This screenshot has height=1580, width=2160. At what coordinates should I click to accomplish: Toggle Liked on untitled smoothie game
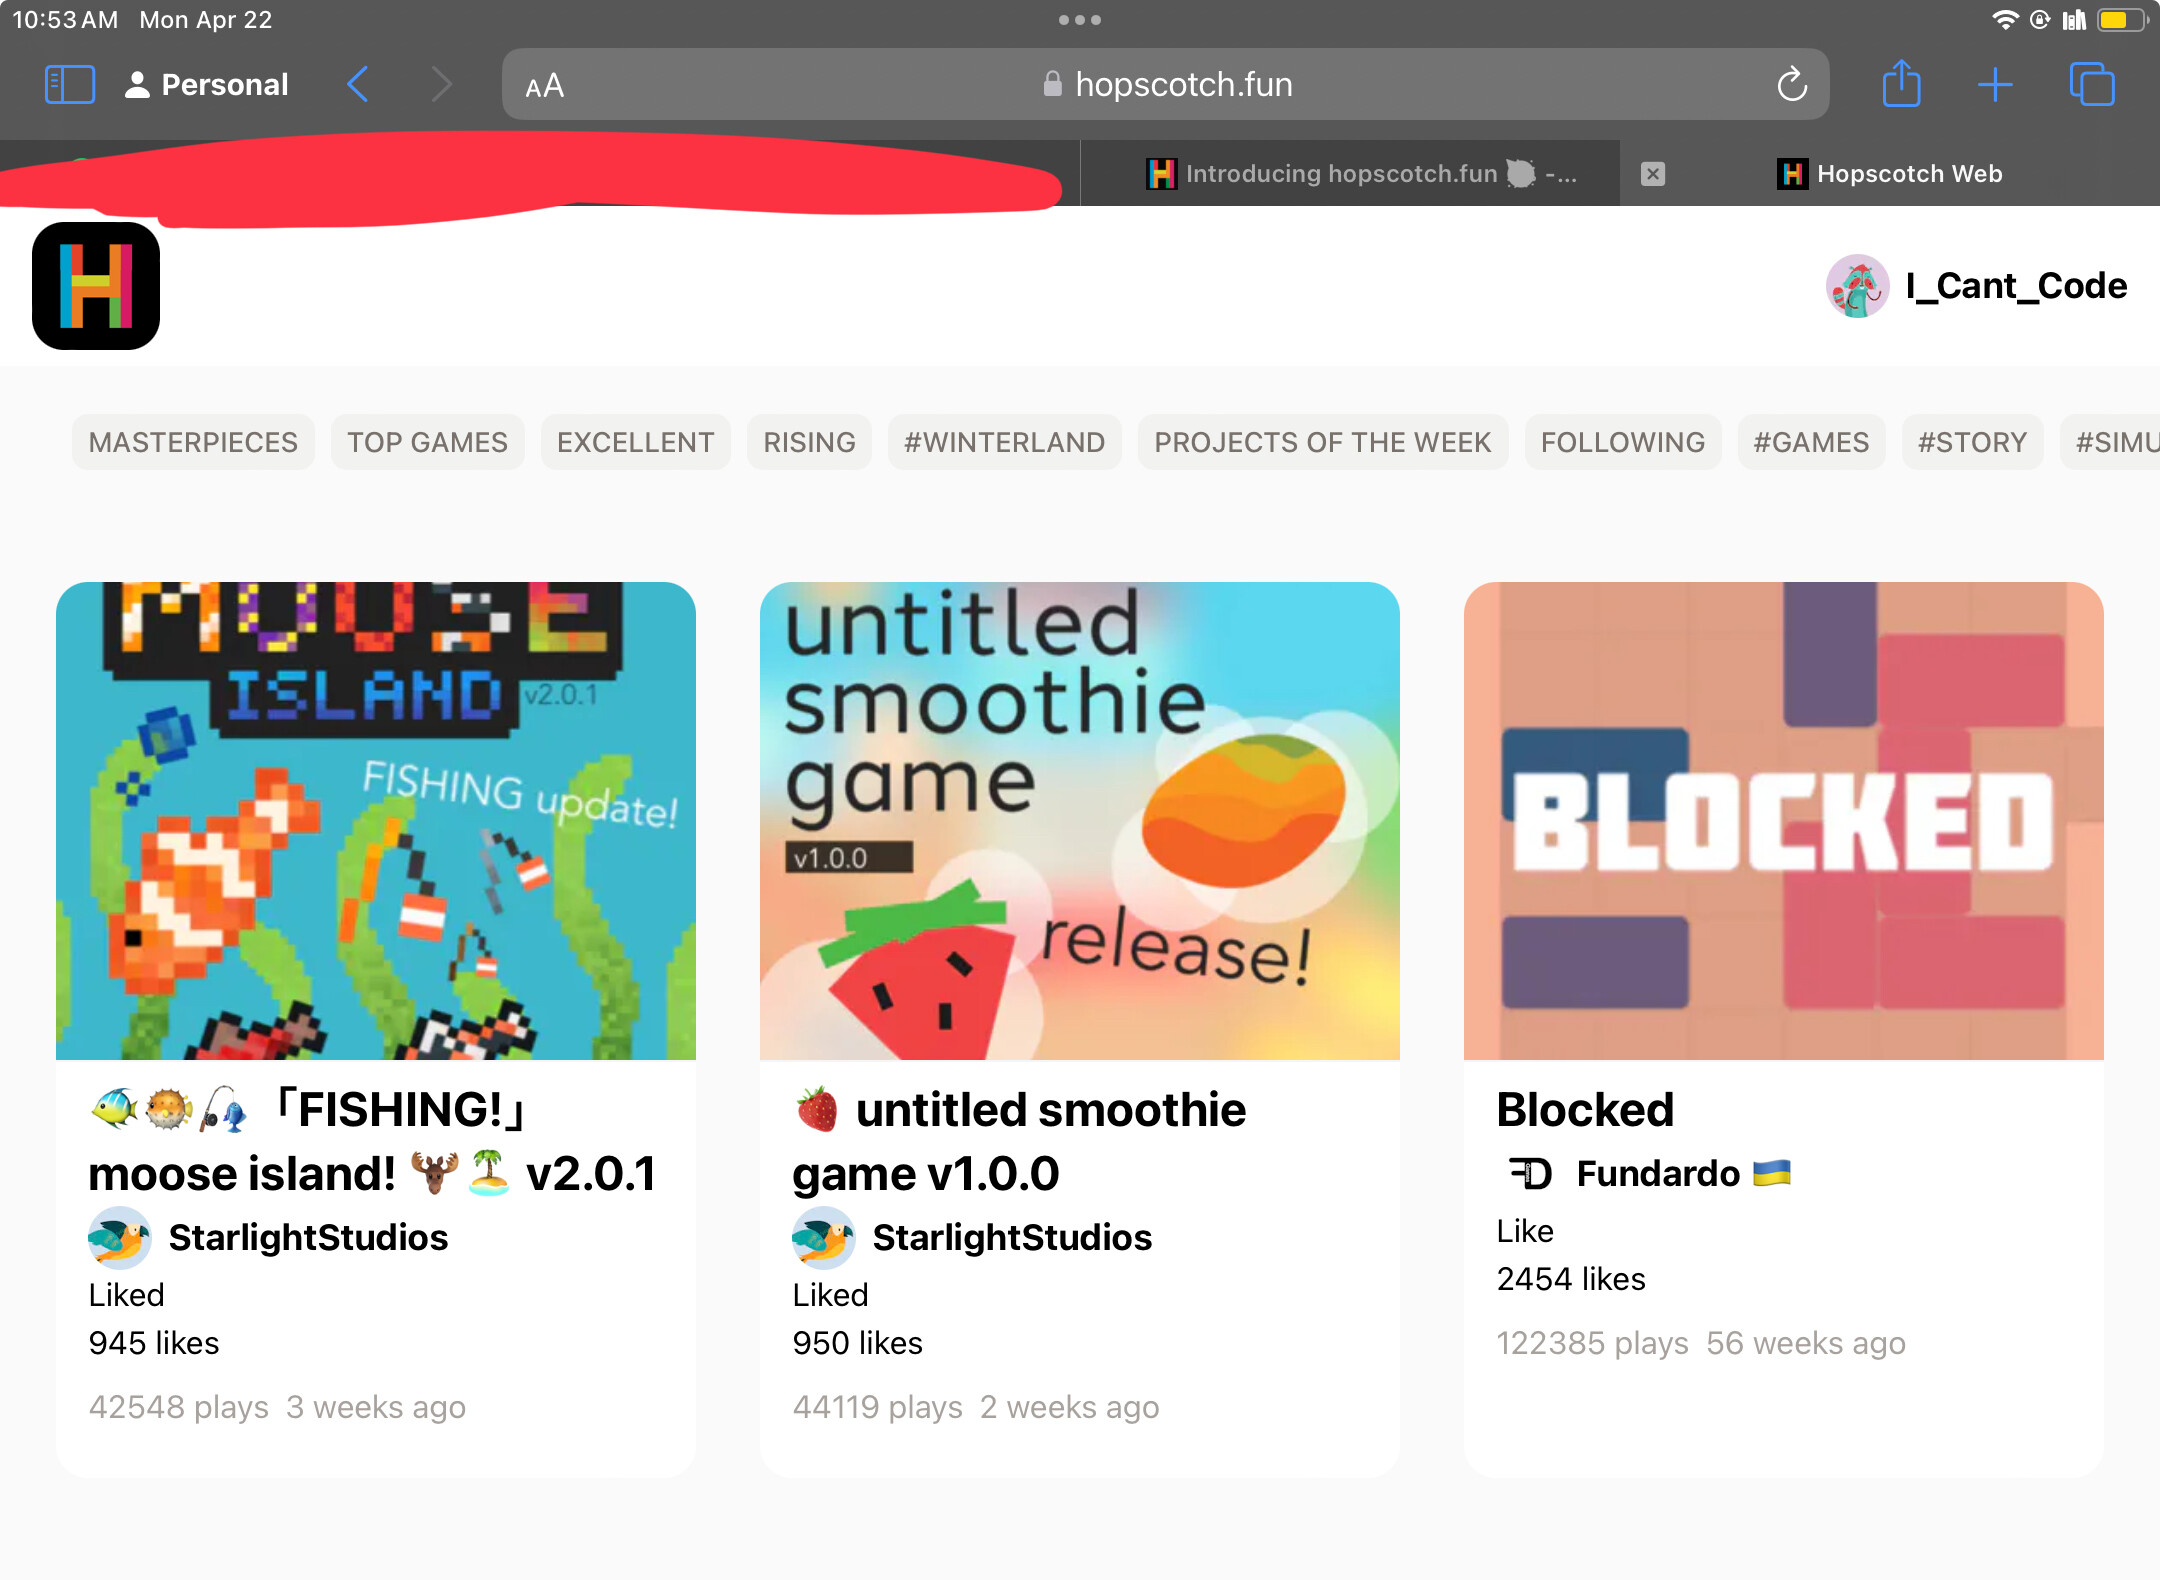click(830, 1295)
